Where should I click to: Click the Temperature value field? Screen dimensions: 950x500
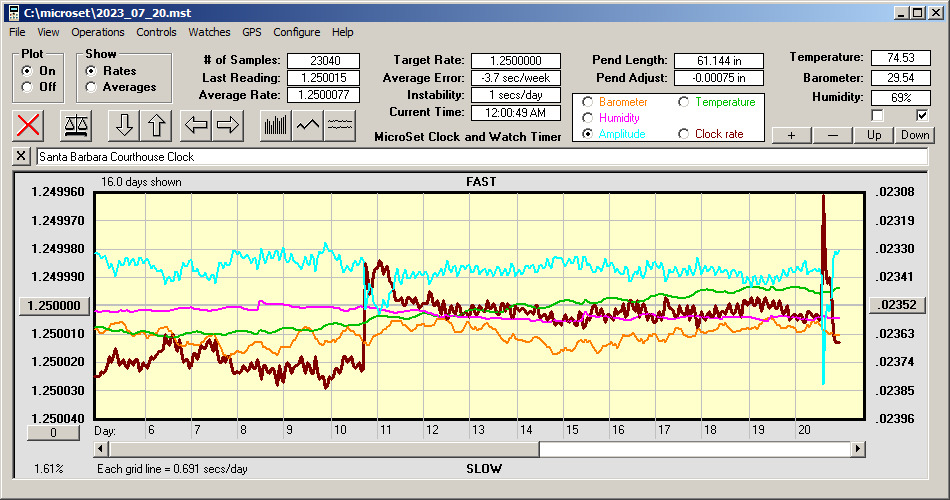click(900, 58)
